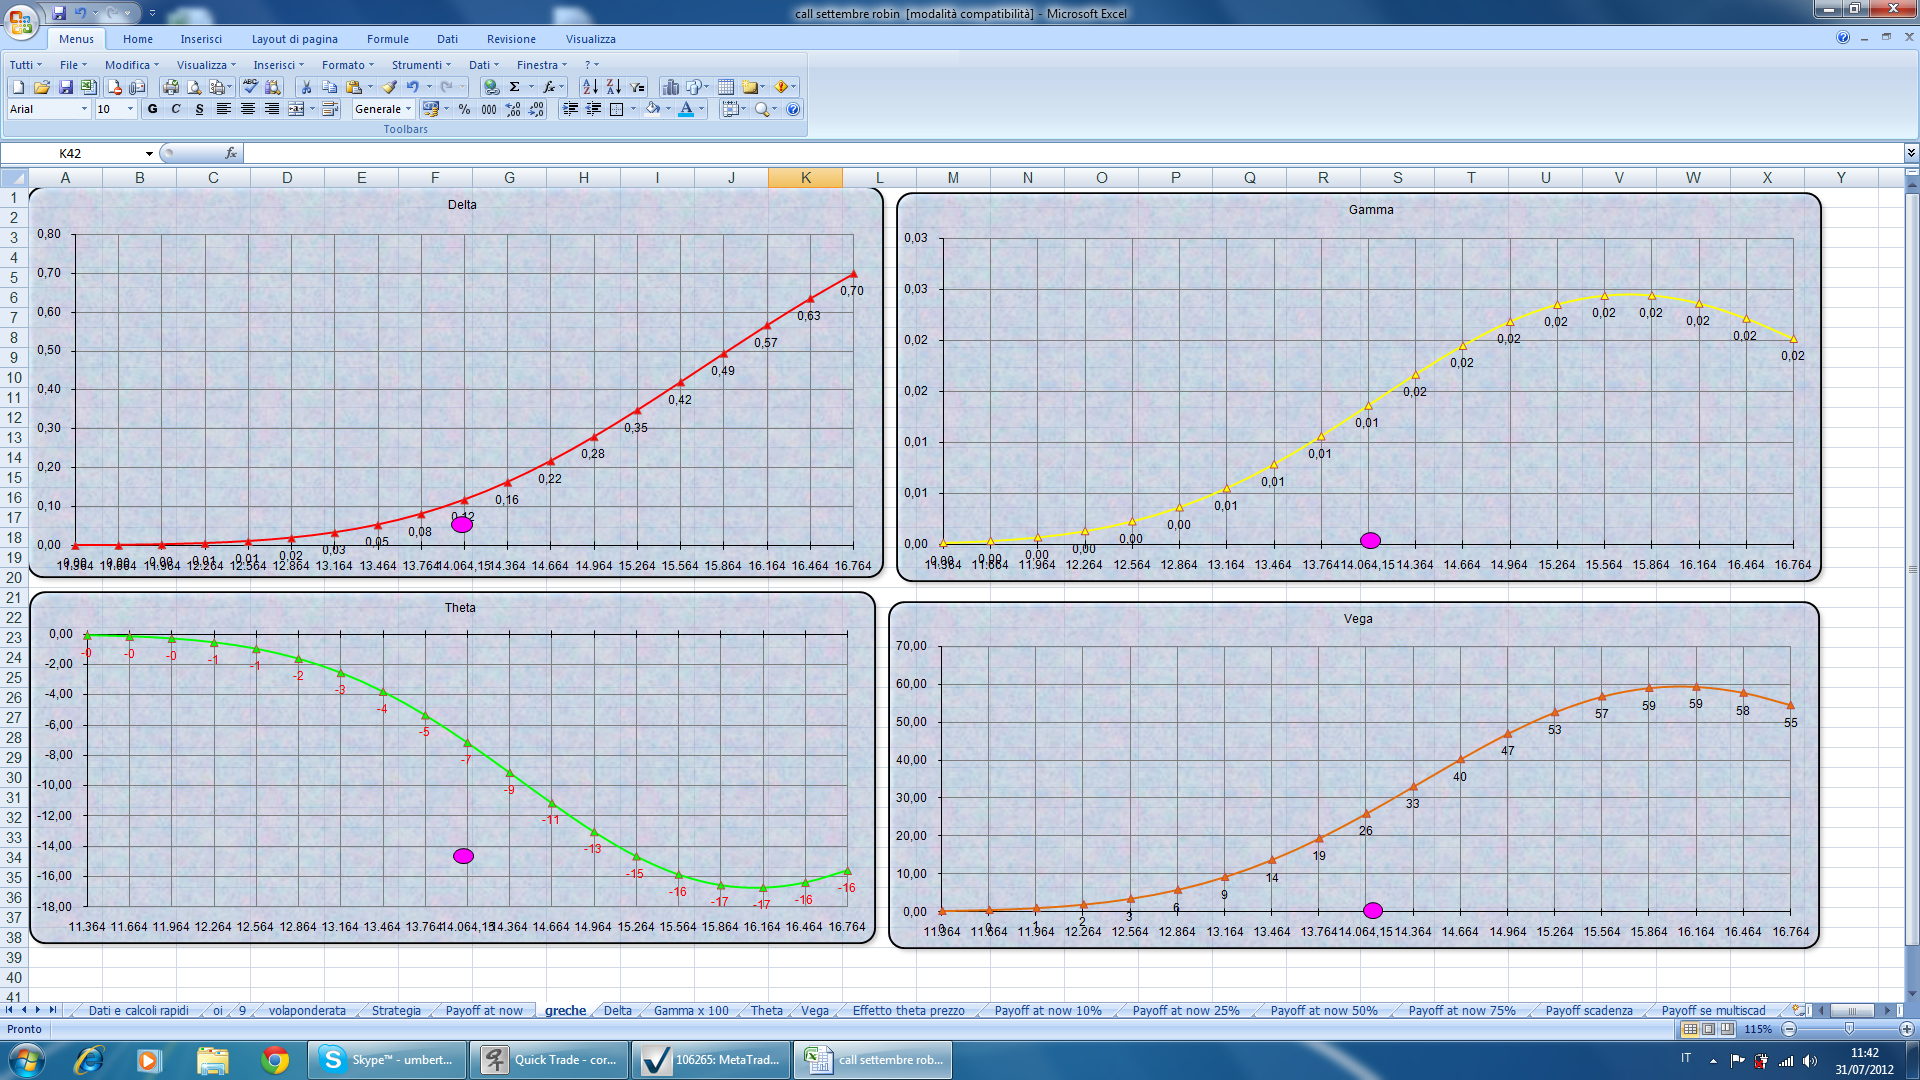Apply the font color A swatch
The width and height of the screenshot is (1920, 1080).
tap(686, 109)
